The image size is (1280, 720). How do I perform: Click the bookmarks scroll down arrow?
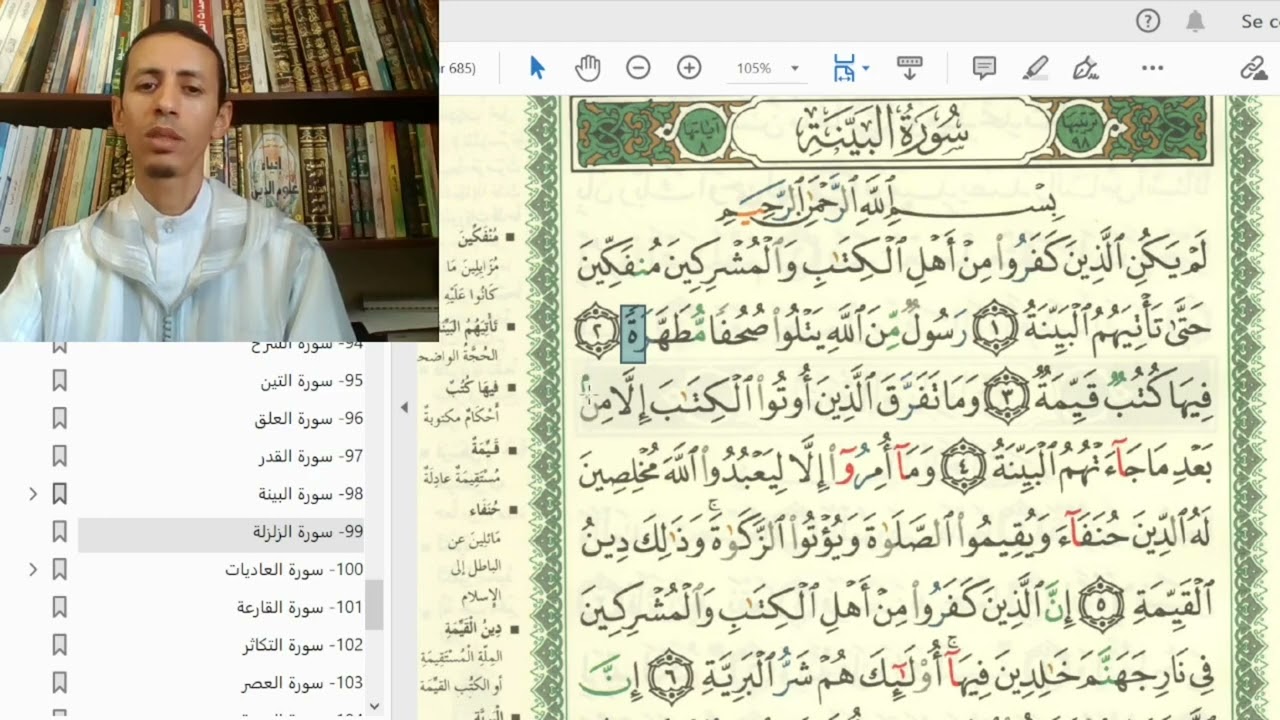pos(374,706)
